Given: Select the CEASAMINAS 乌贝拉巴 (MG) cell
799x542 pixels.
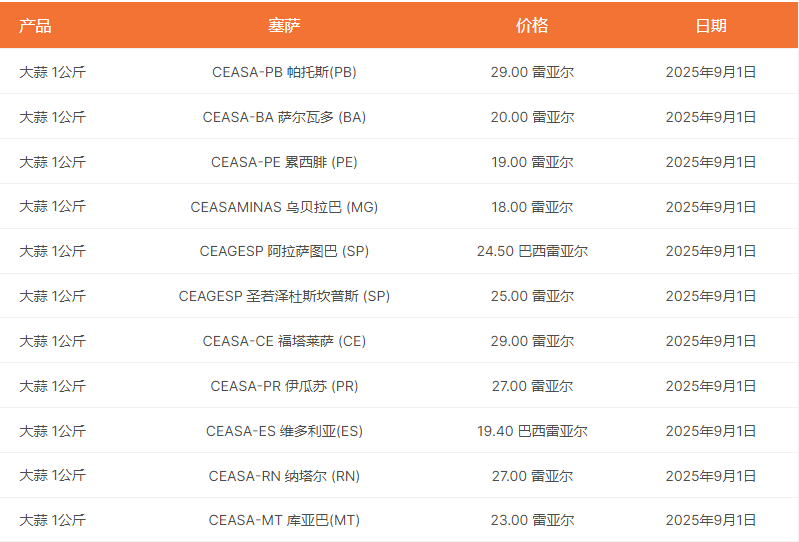Looking at the screenshot, I should click(284, 207).
